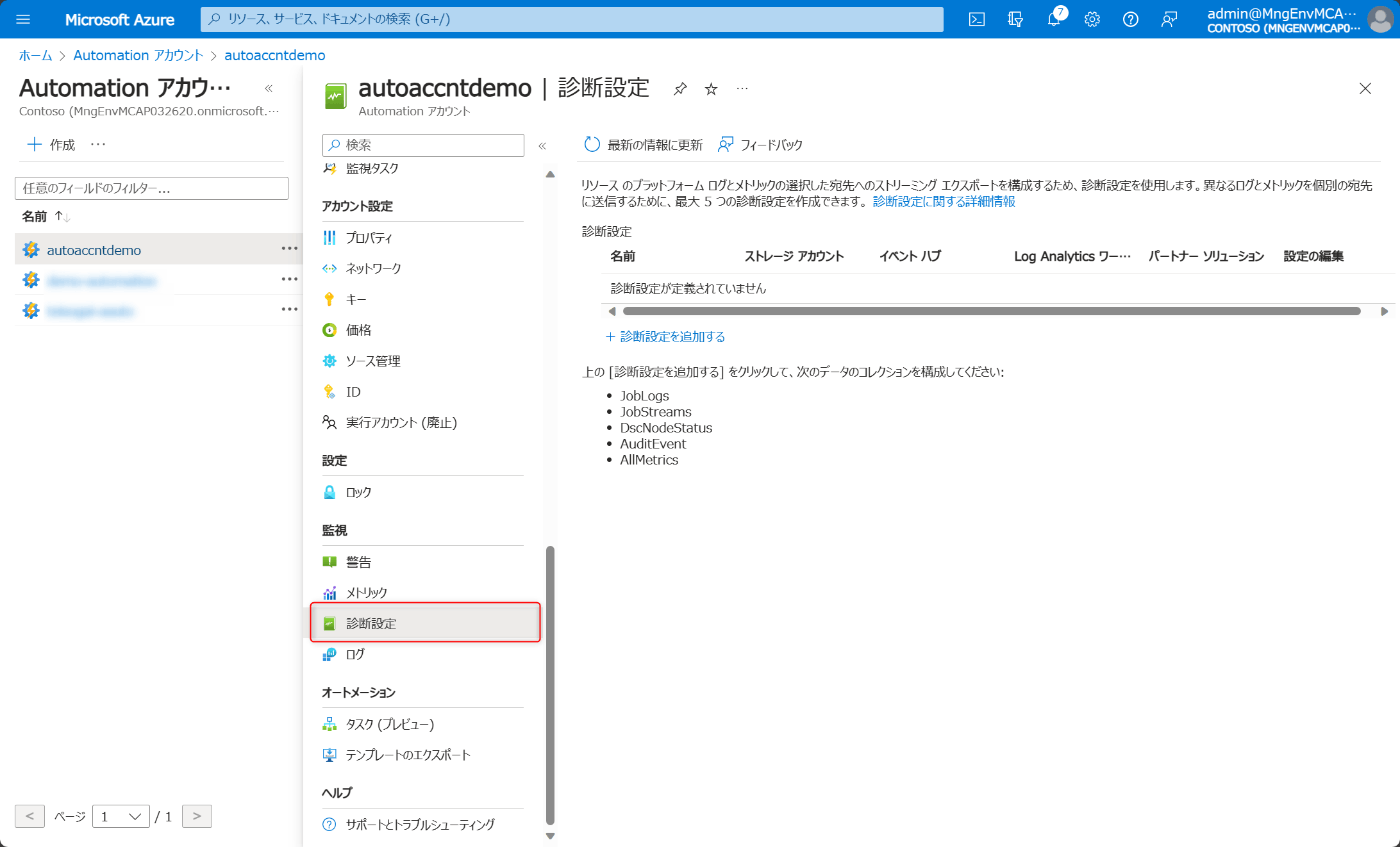Click the Microsoft Azure logo text
Image resolution: width=1400 pixels, height=847 pixels.
pos(120,19)
